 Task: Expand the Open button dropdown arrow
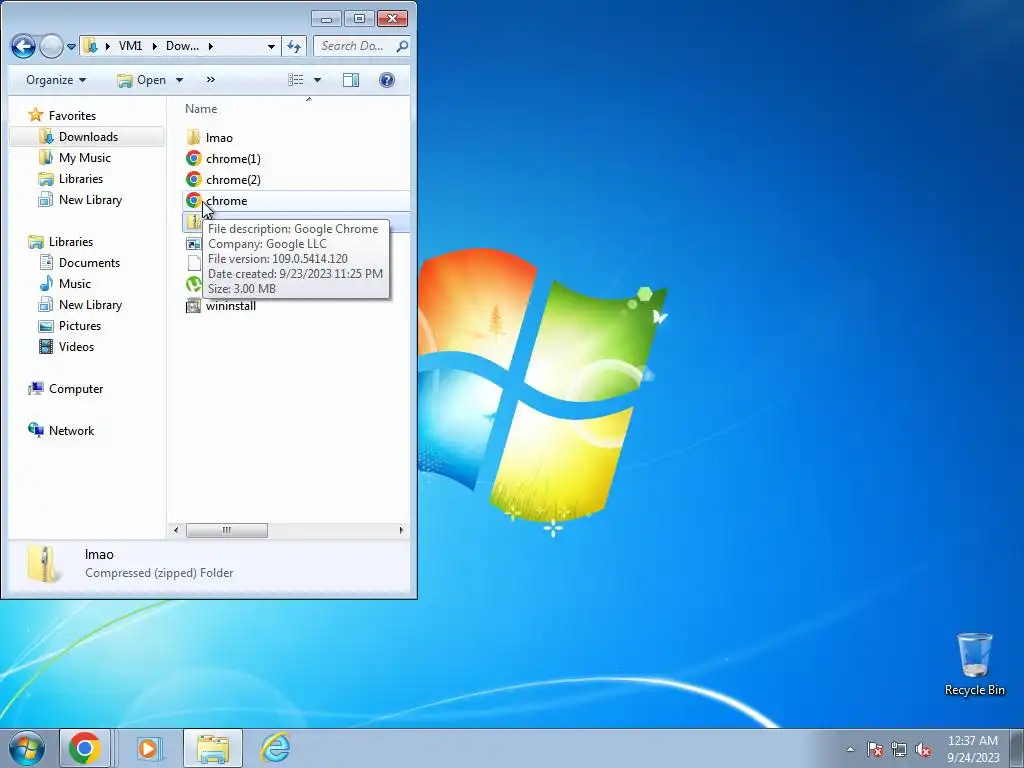179,80
